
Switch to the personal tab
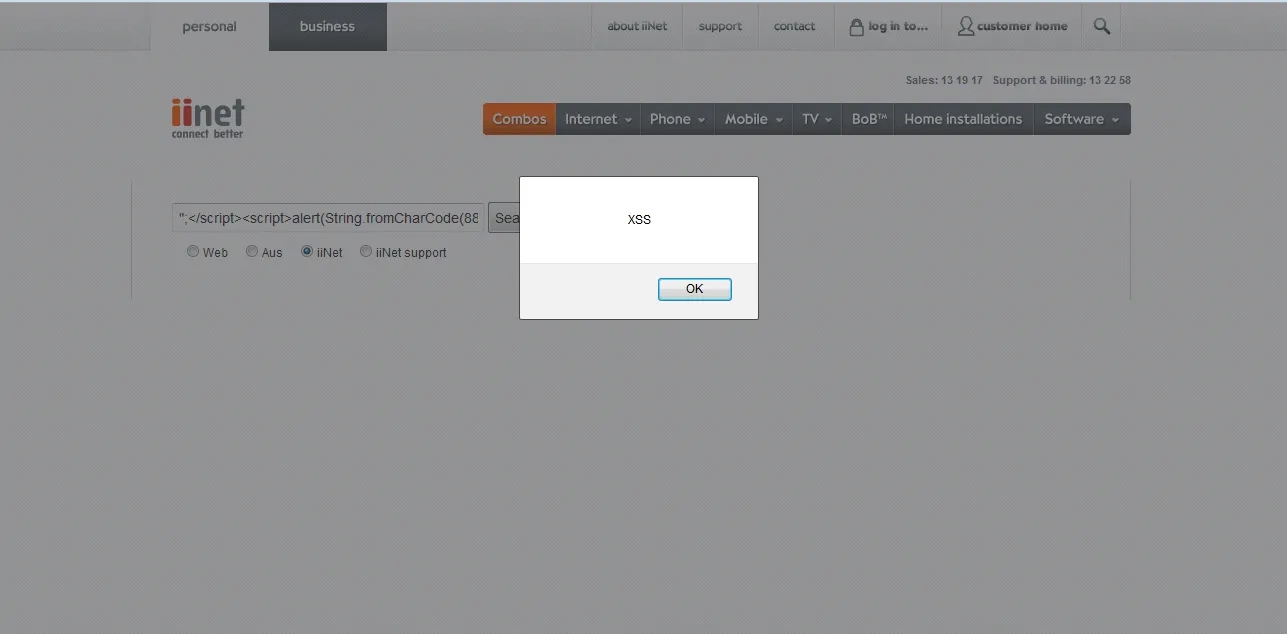209,27
